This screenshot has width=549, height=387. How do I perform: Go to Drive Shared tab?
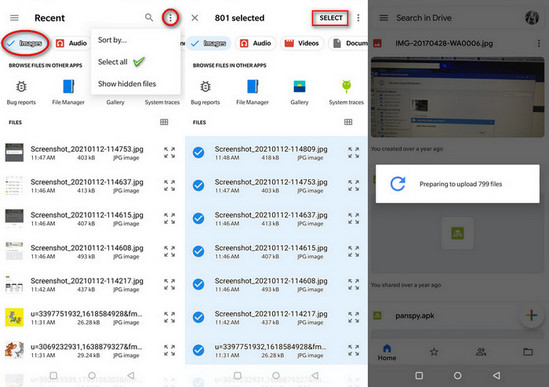[481, 352]
